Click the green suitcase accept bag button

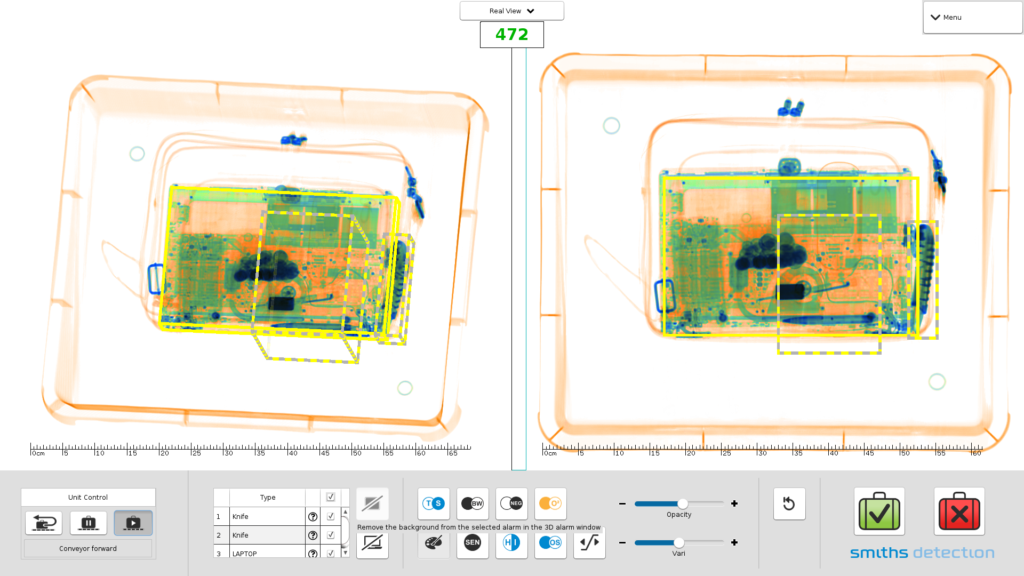tap(879, 511)
